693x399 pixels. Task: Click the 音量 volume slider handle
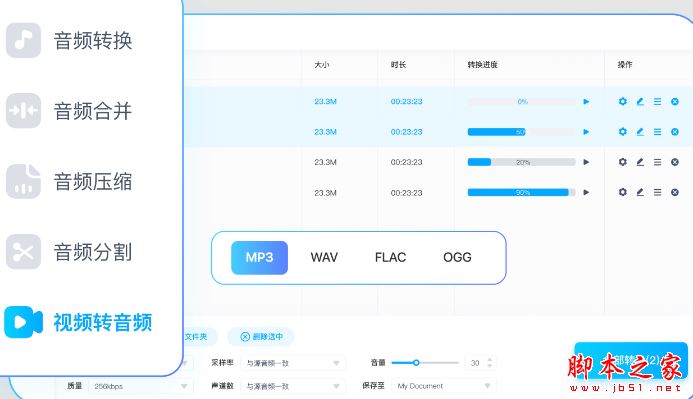click(x=416, y=363)
